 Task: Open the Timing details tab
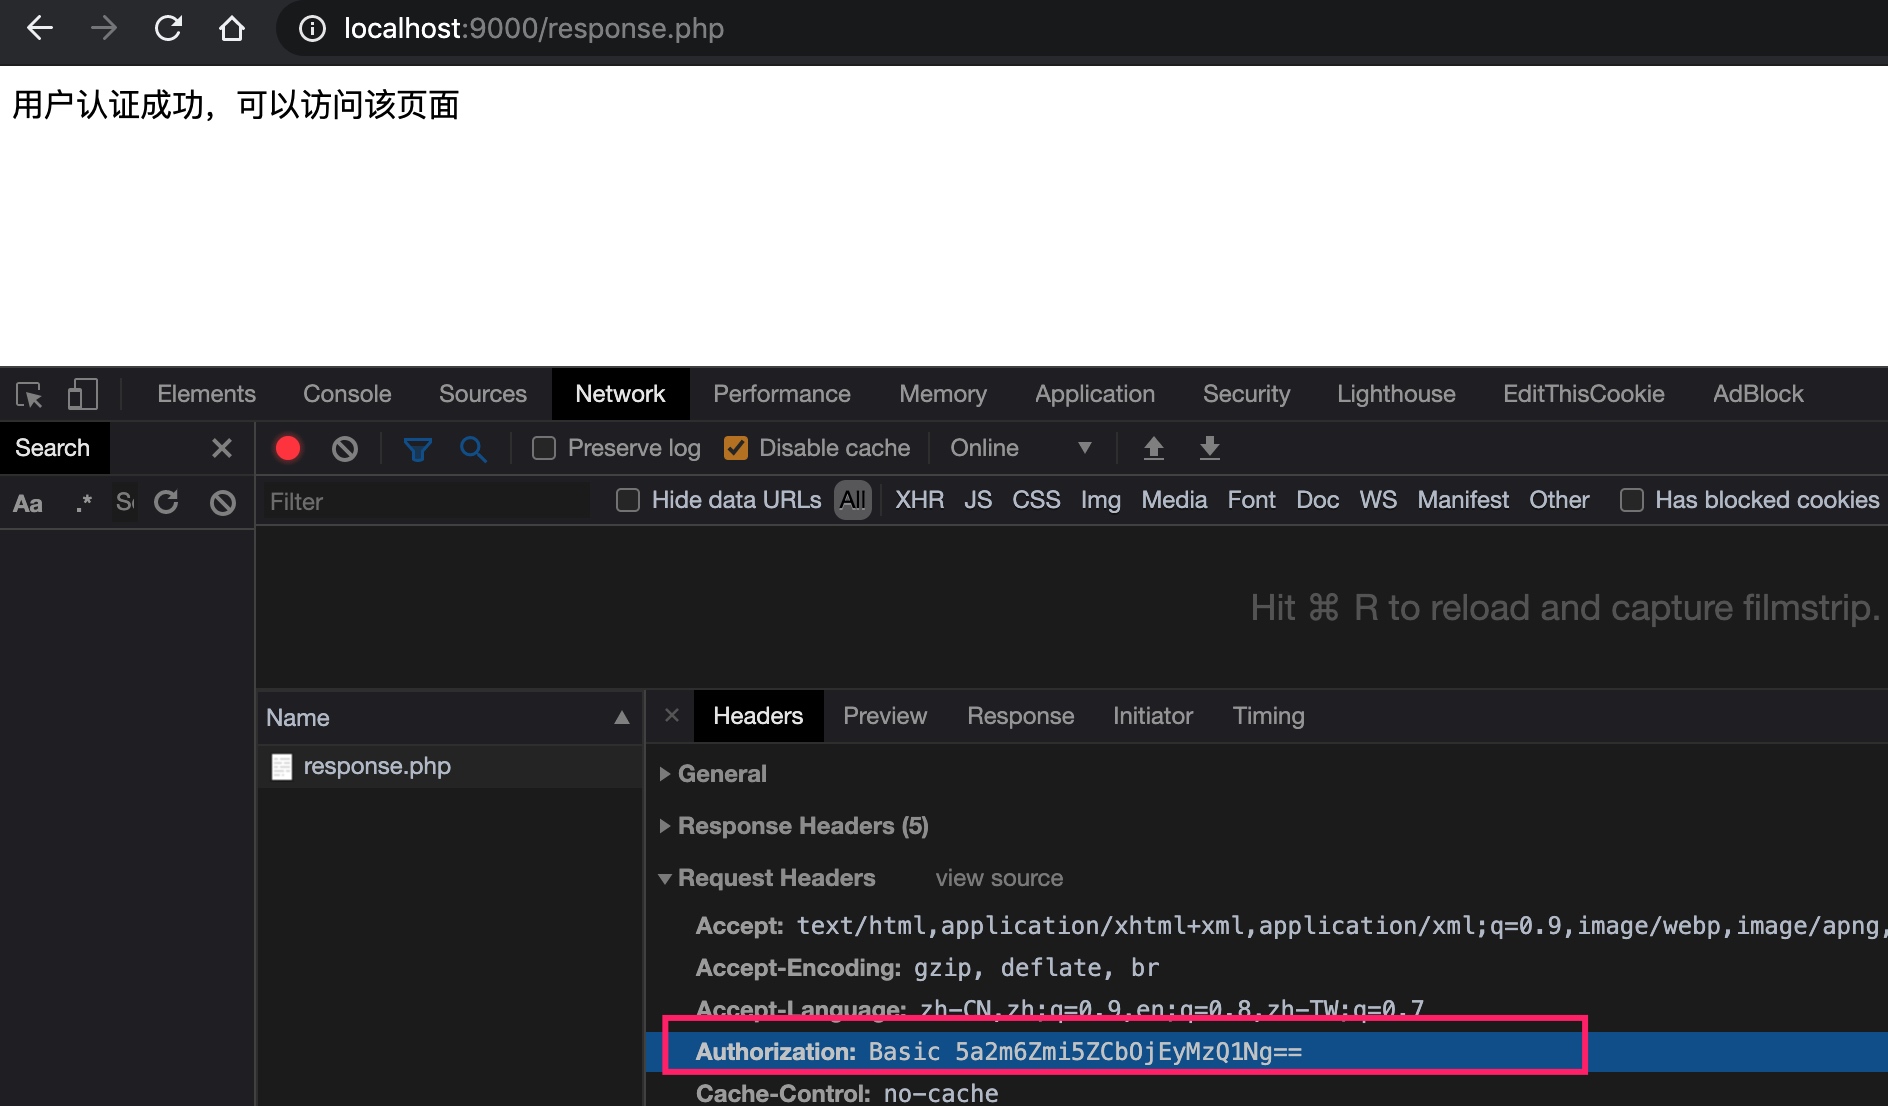[1268, 716]
